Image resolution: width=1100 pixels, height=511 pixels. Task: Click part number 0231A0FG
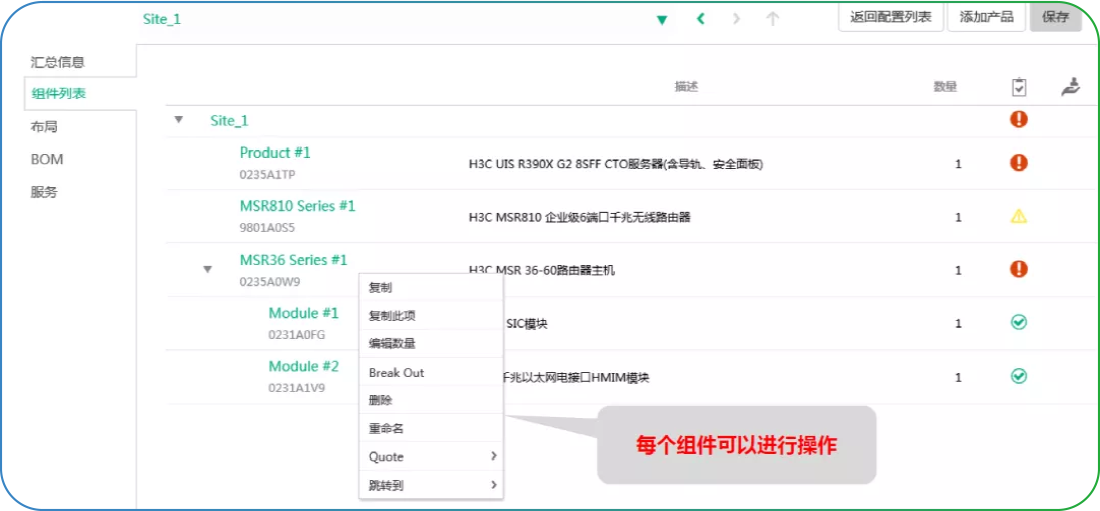coord(297,335)
